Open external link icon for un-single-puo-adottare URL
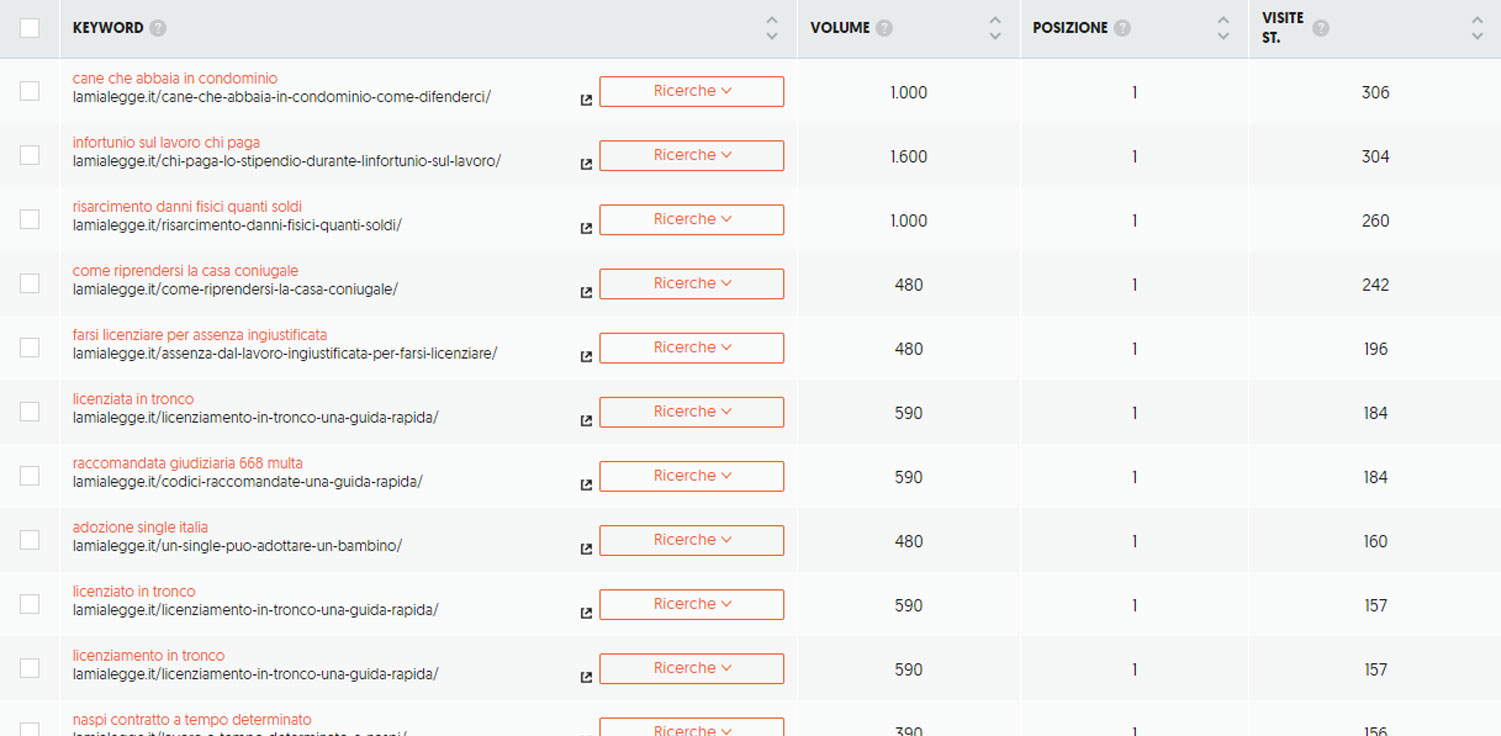Image resolution: width=1501 pixels, height=736 pixels. [x=586, y=549]
